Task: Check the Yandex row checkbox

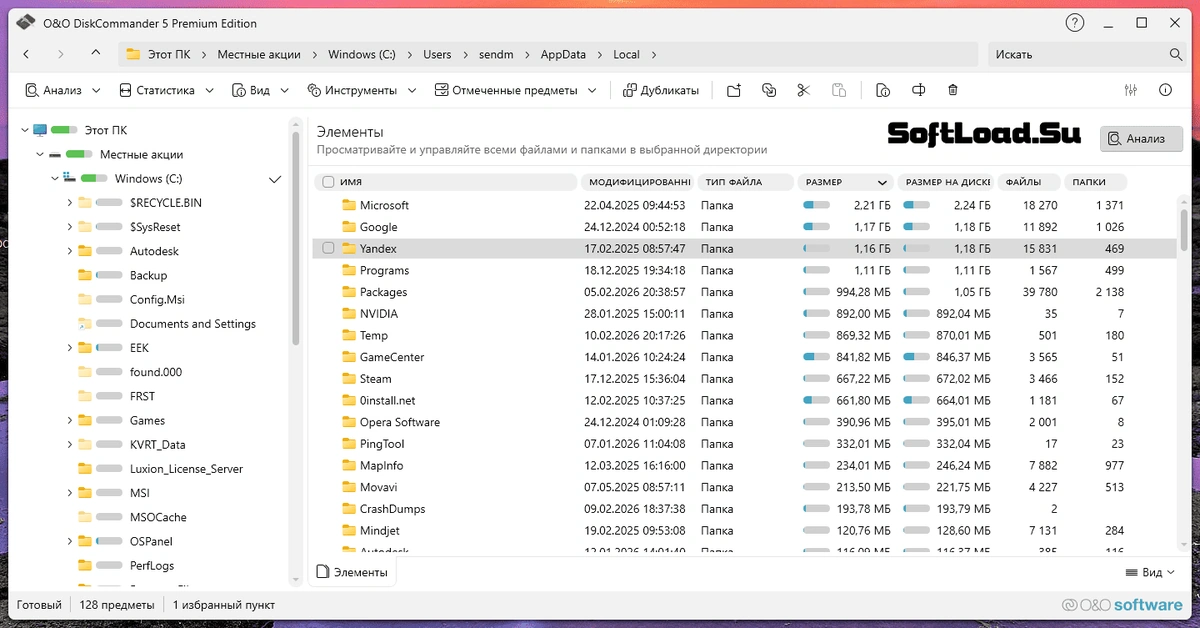Action: (328, 248)
